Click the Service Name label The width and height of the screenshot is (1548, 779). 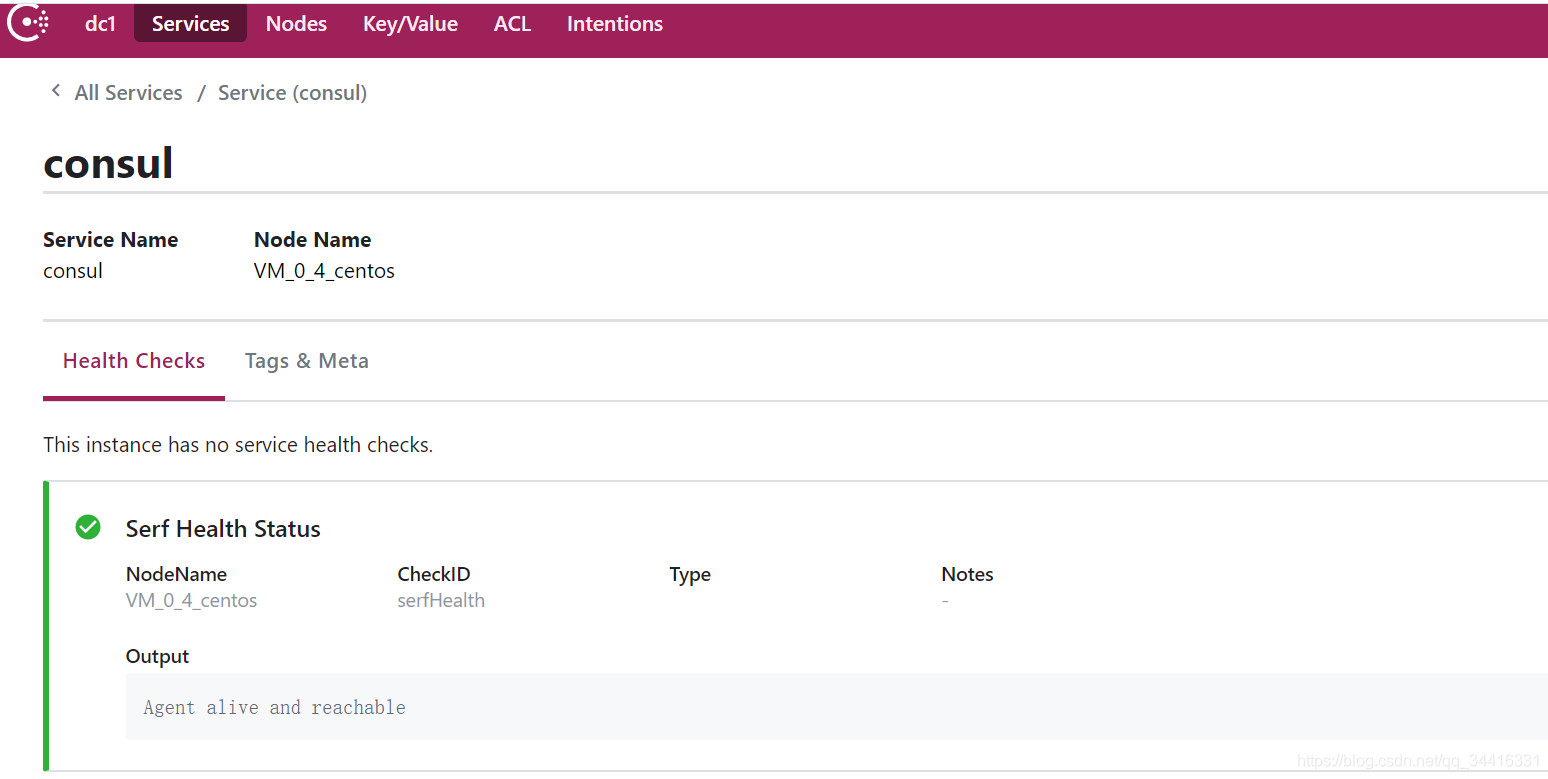(x=110, y=240)
